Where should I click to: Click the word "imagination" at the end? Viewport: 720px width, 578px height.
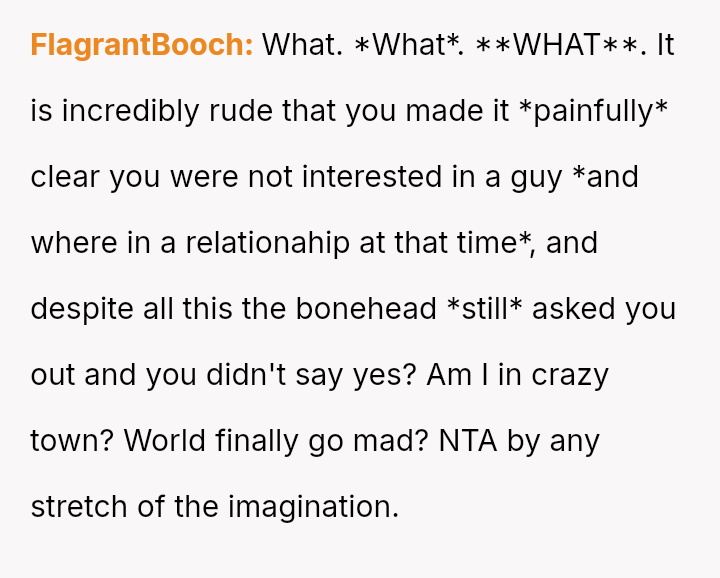click(313, 507)
